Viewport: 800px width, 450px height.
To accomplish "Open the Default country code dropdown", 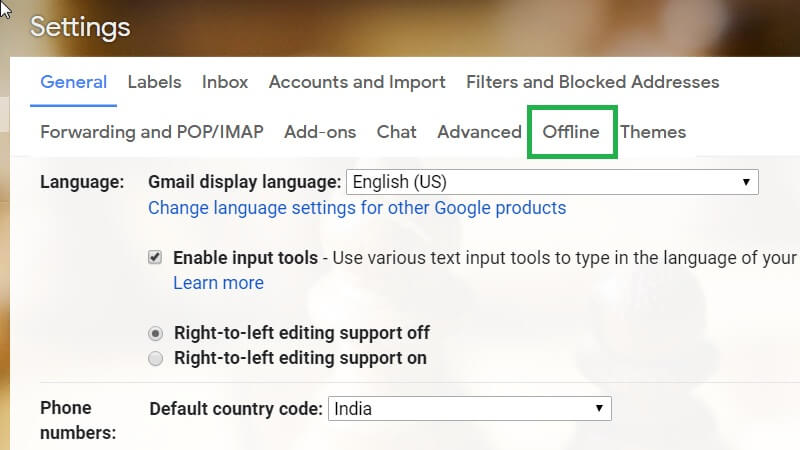I will click(x=469, y=409).
